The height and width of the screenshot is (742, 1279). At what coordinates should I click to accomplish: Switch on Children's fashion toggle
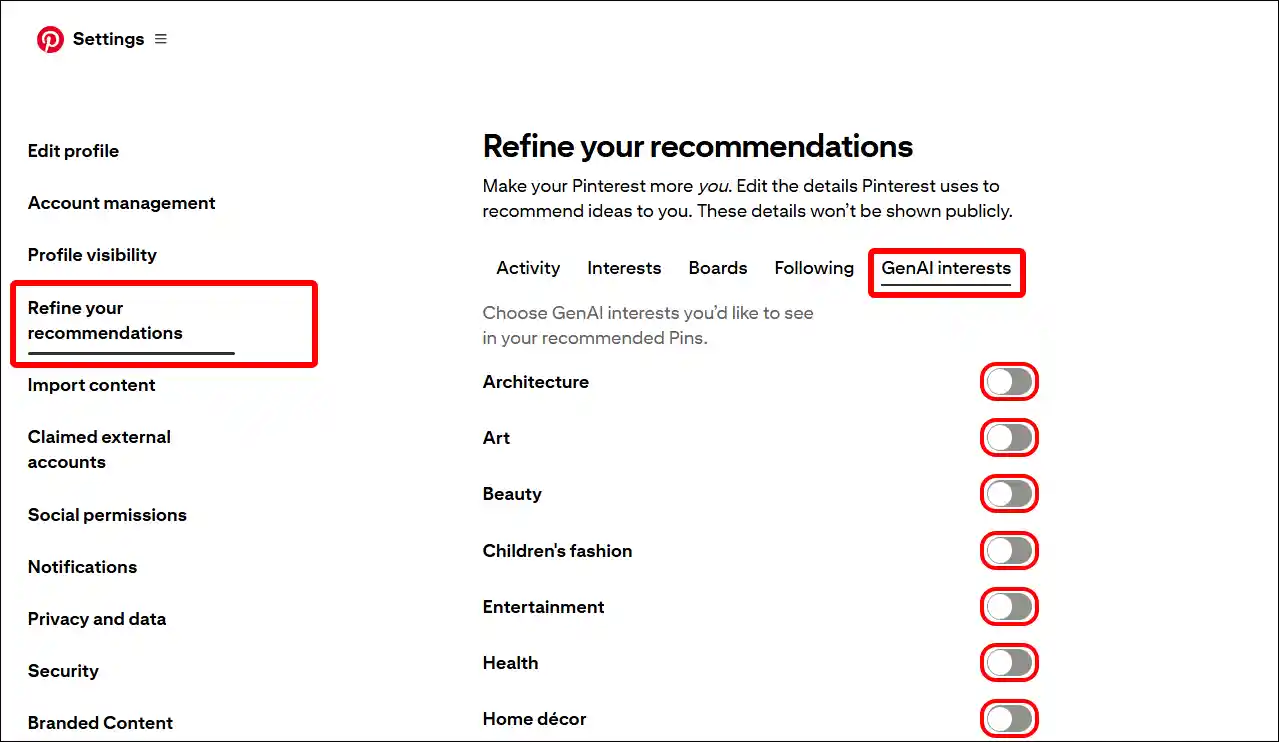tap(1008, 551)
